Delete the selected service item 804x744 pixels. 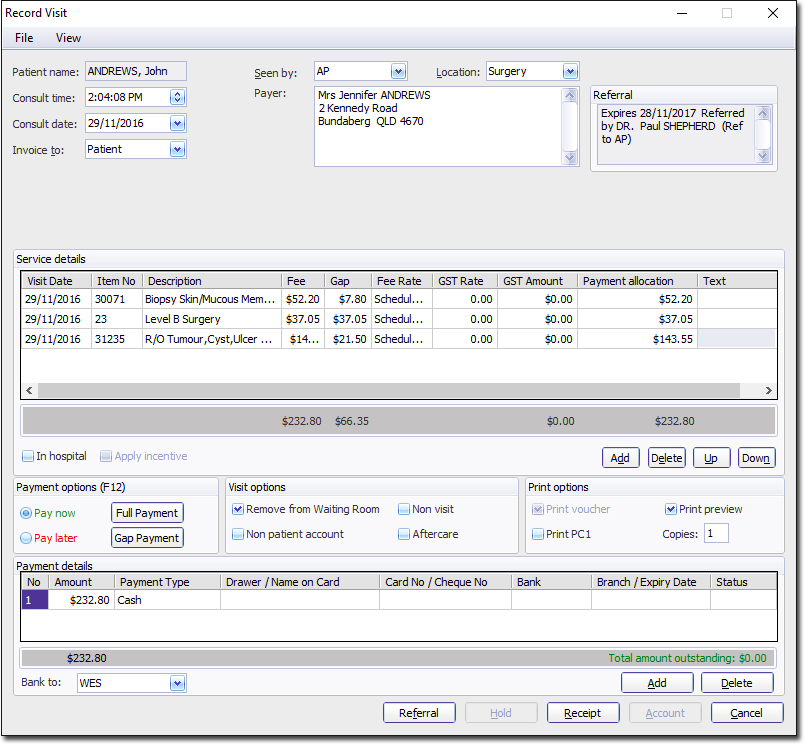point(666,458)
